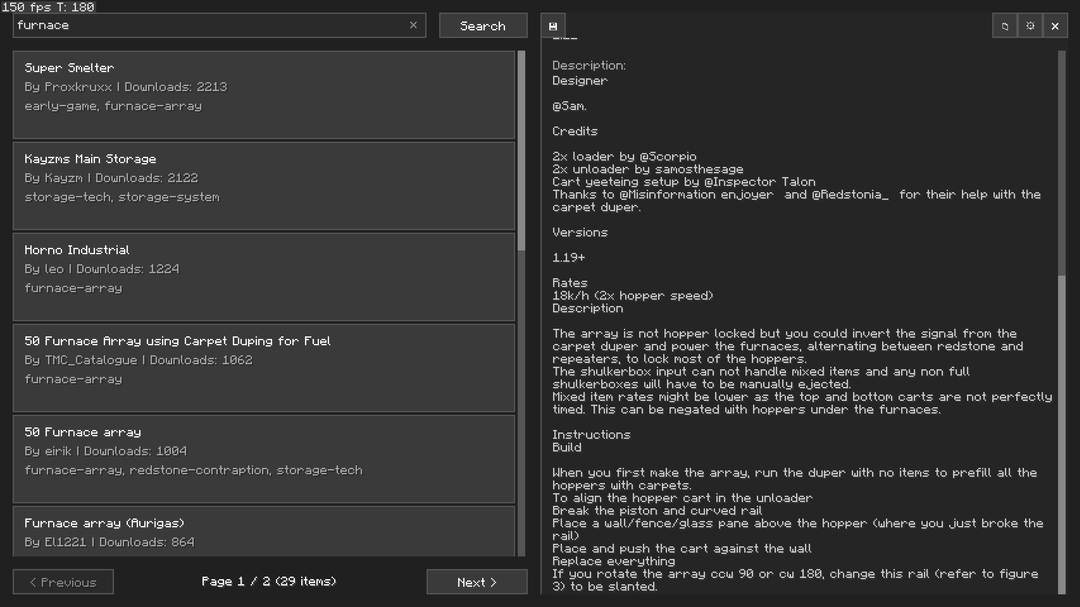
Task: Click the Previous page button
Action: 63,582
